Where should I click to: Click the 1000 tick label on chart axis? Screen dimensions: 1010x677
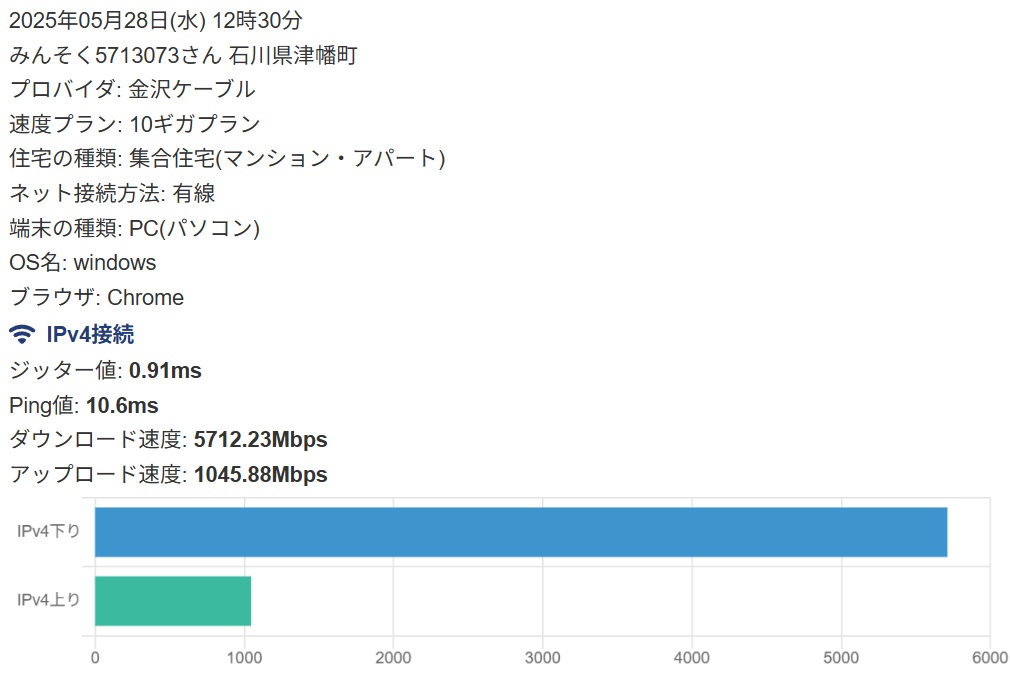pyautogui.click(x=244, y=658)
